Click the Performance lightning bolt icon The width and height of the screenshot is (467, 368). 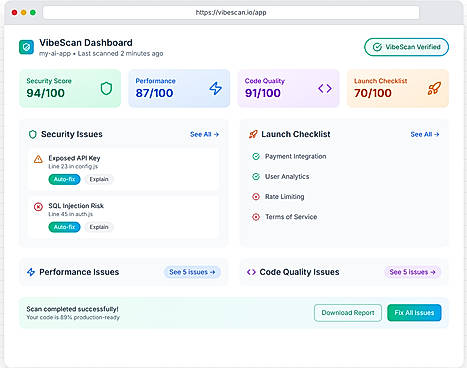[x=215, y=89]
